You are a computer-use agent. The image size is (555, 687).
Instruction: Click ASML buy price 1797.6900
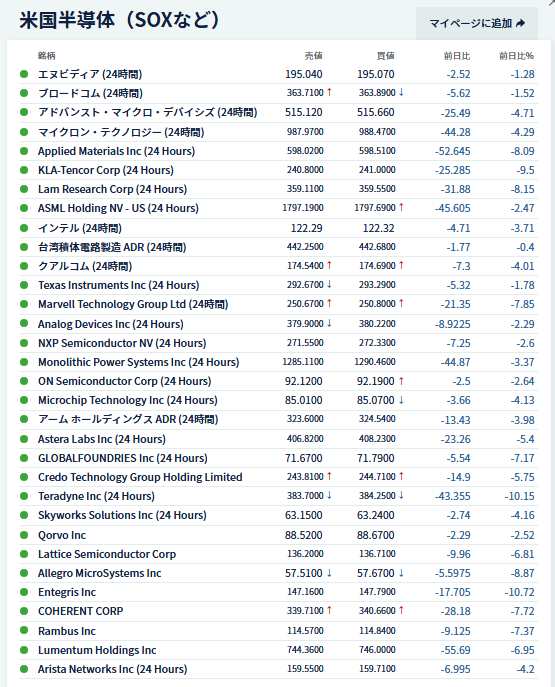coord(375,208)
